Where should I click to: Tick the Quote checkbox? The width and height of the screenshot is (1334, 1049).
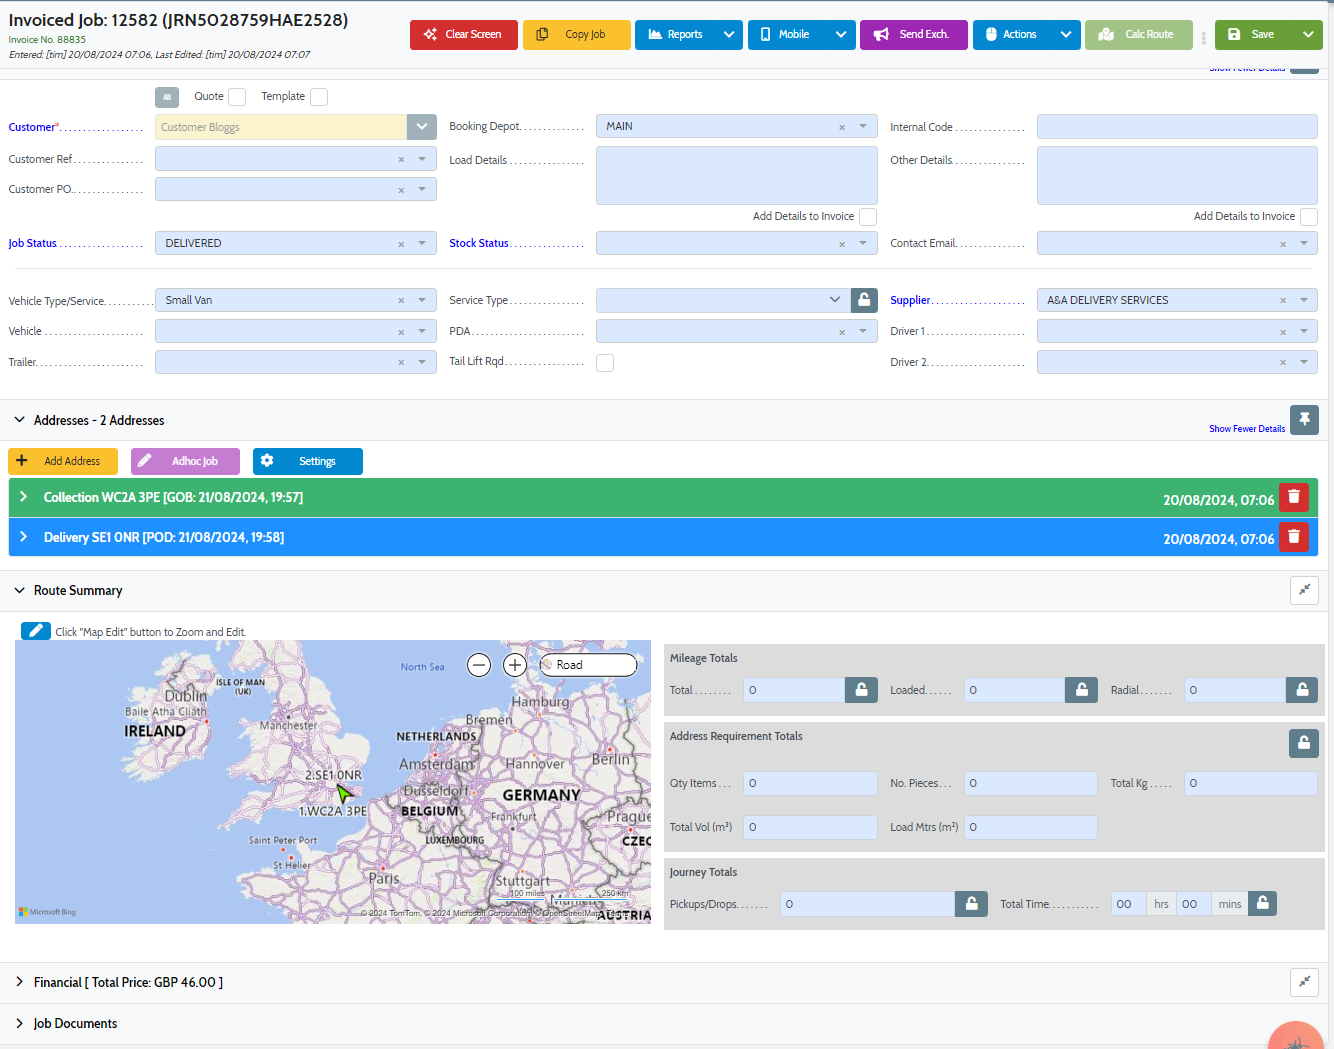pyautogui.click(x=237, y=97)
